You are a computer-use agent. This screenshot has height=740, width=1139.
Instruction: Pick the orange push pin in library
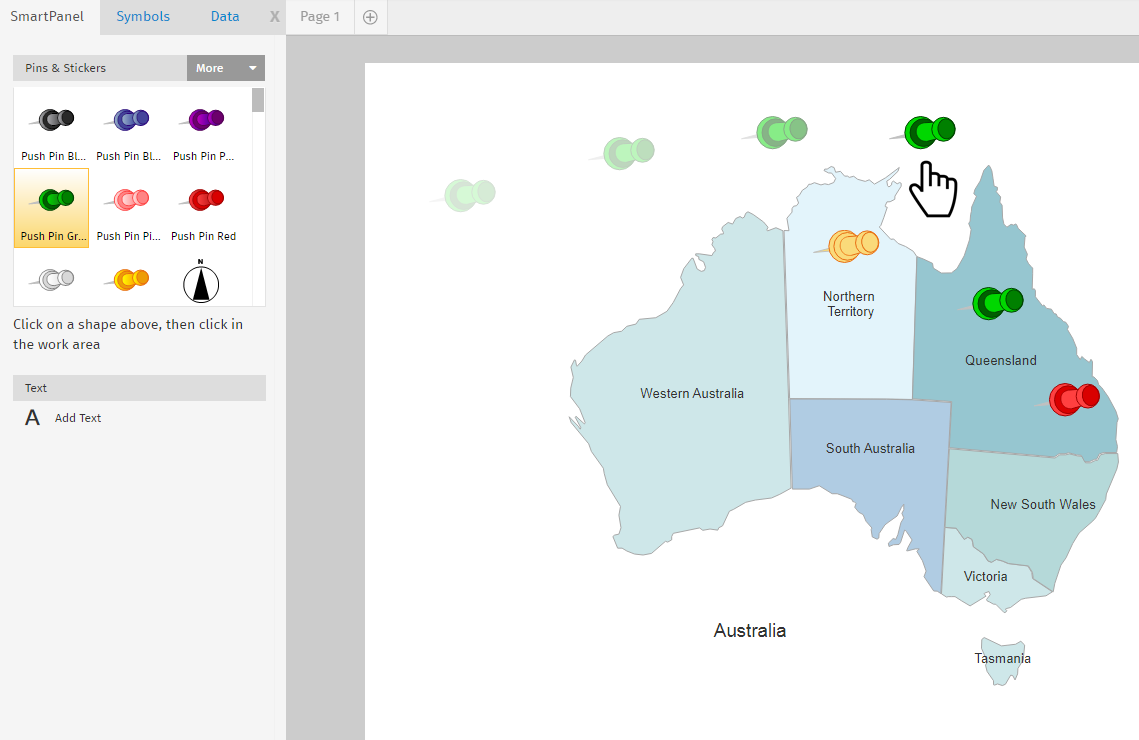[129, 280]
